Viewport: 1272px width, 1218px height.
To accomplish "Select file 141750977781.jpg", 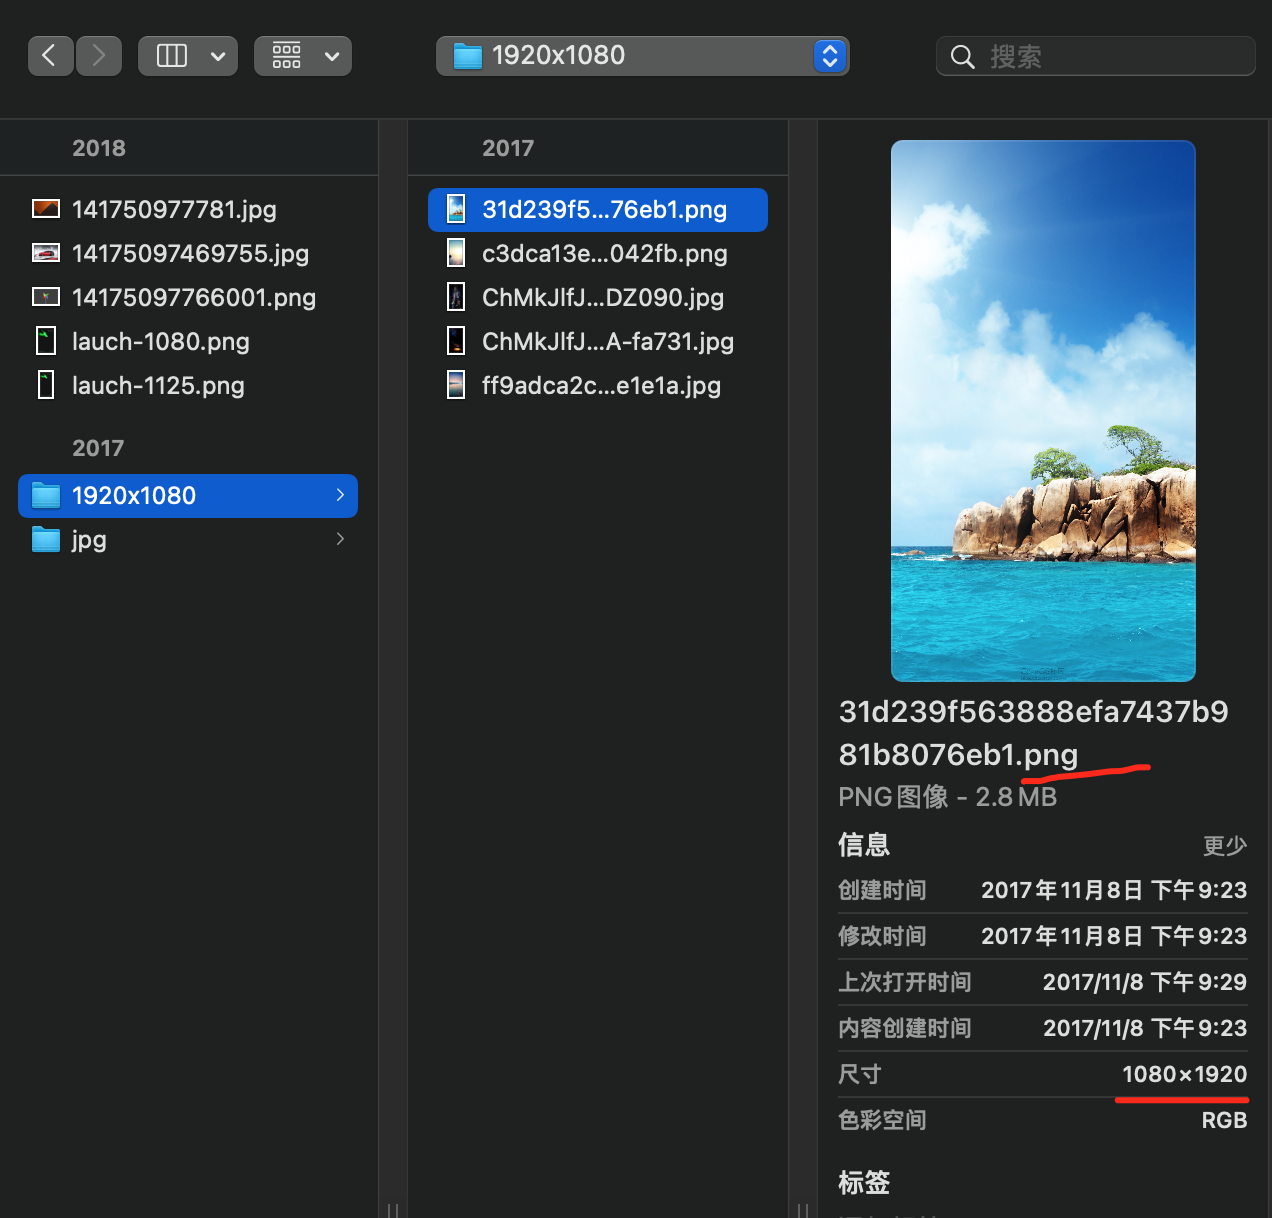I will point(174,209).
